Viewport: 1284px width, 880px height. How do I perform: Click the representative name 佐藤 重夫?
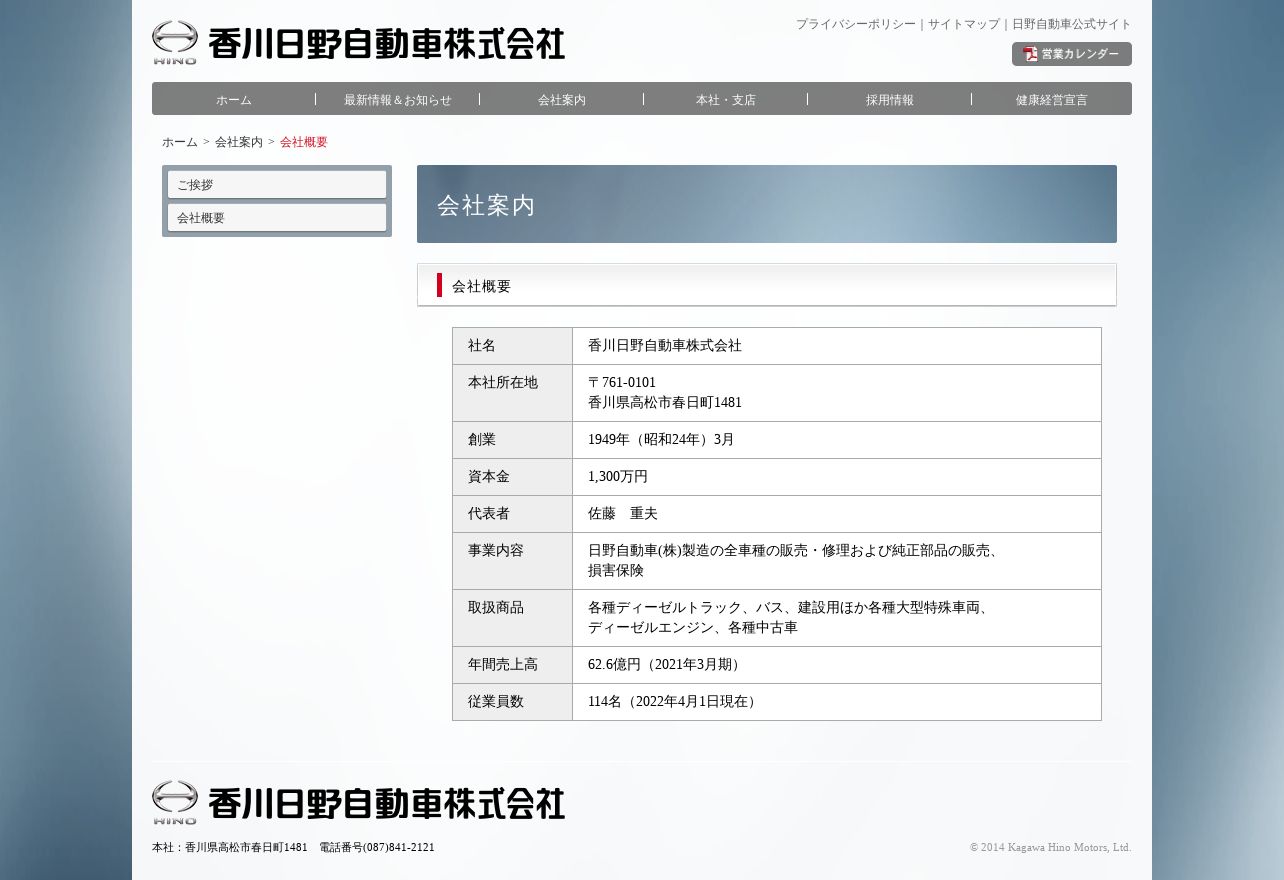(x=623, y=514)
